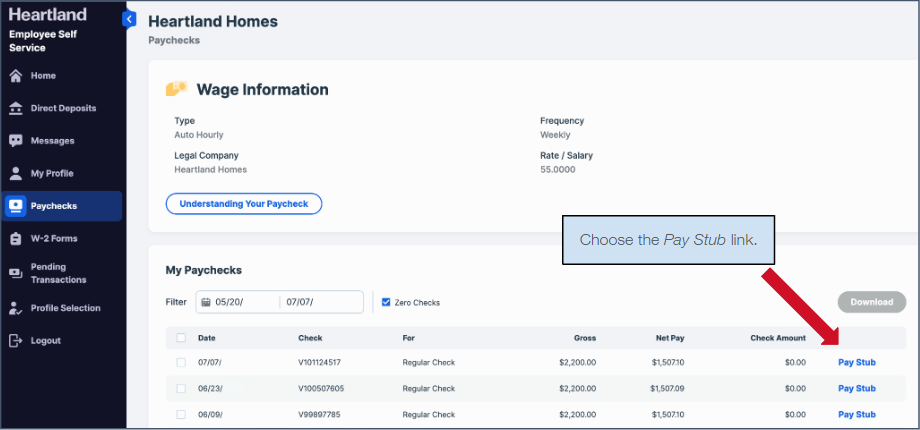Click the Auto Hourly wage type value

click(x=199, y=135)
